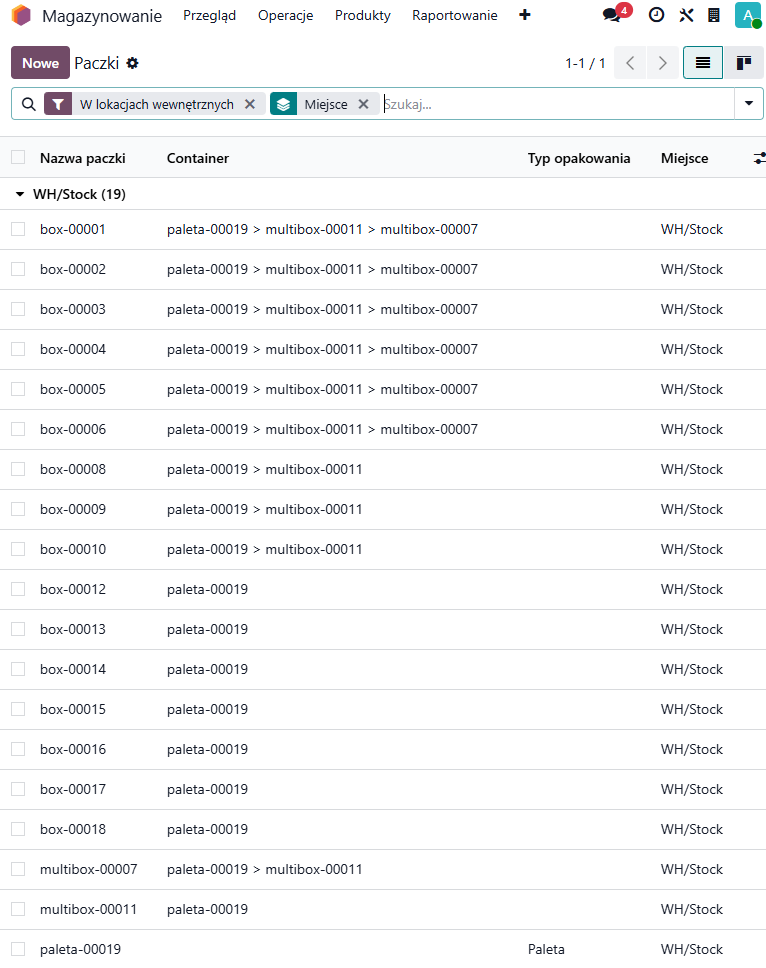Switch to the Kanban view
This screenshot has height=968, width=766.
click(743, 63)
